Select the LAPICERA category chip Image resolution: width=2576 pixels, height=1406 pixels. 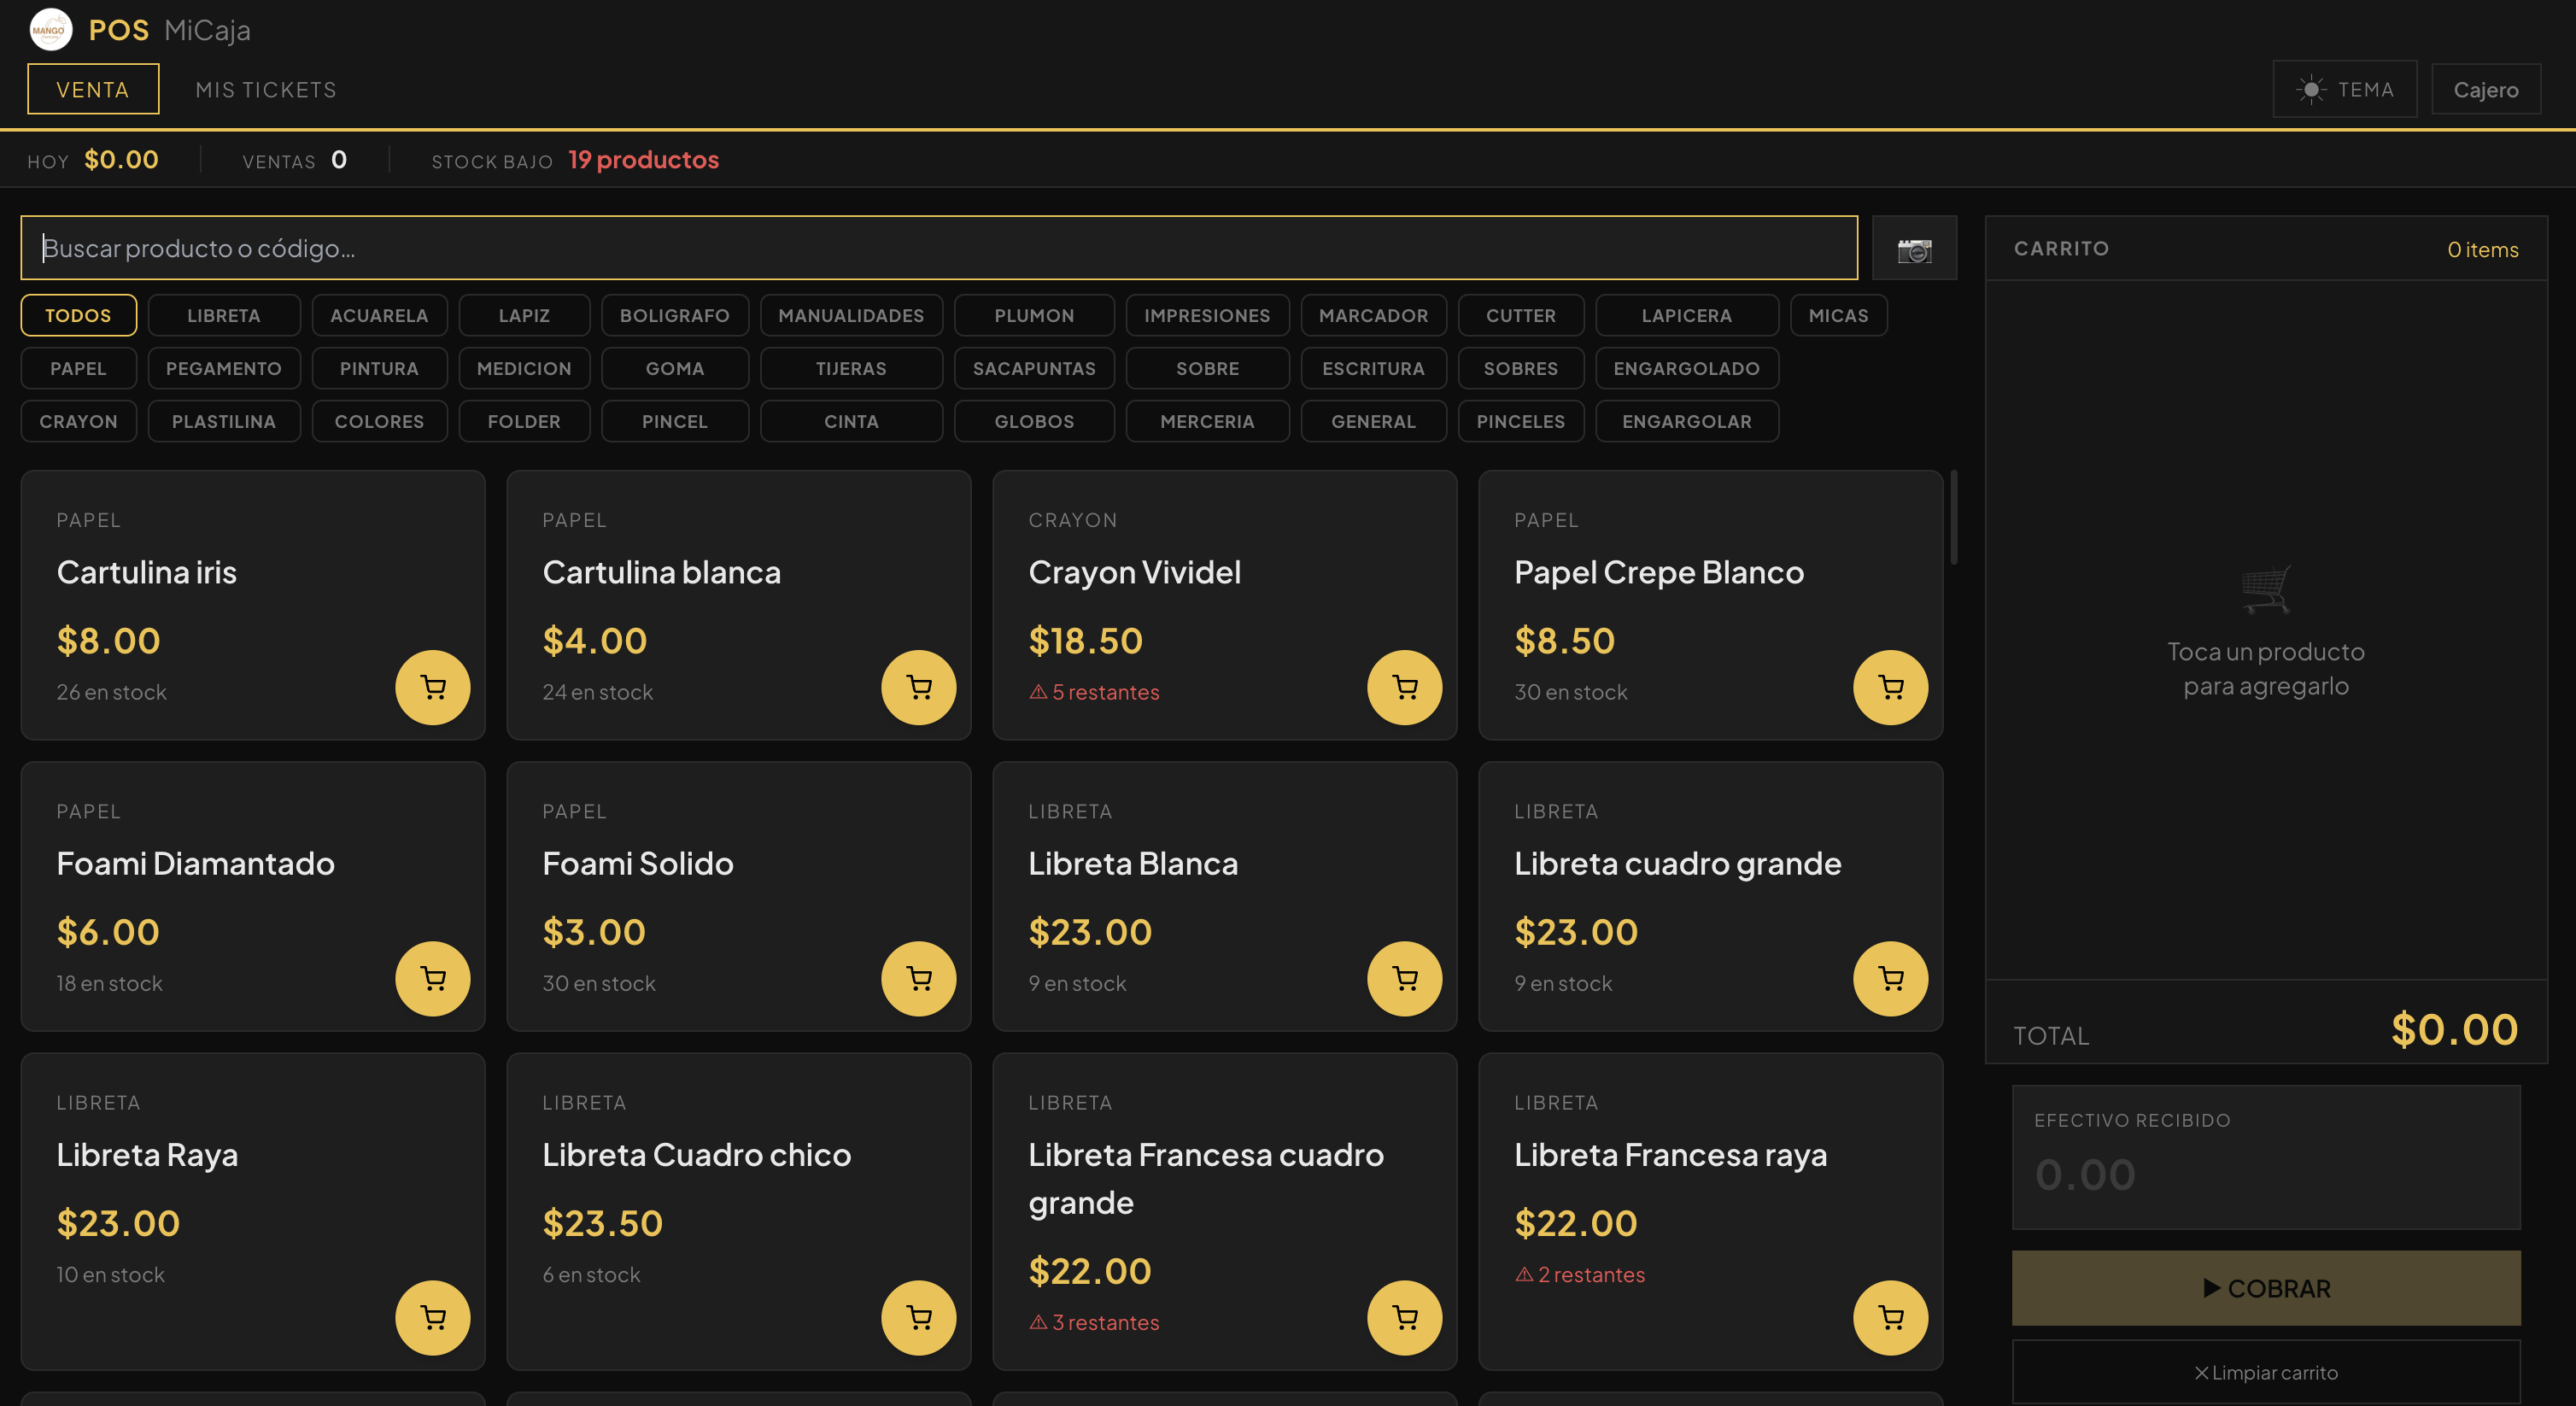tap(1687, 315)
